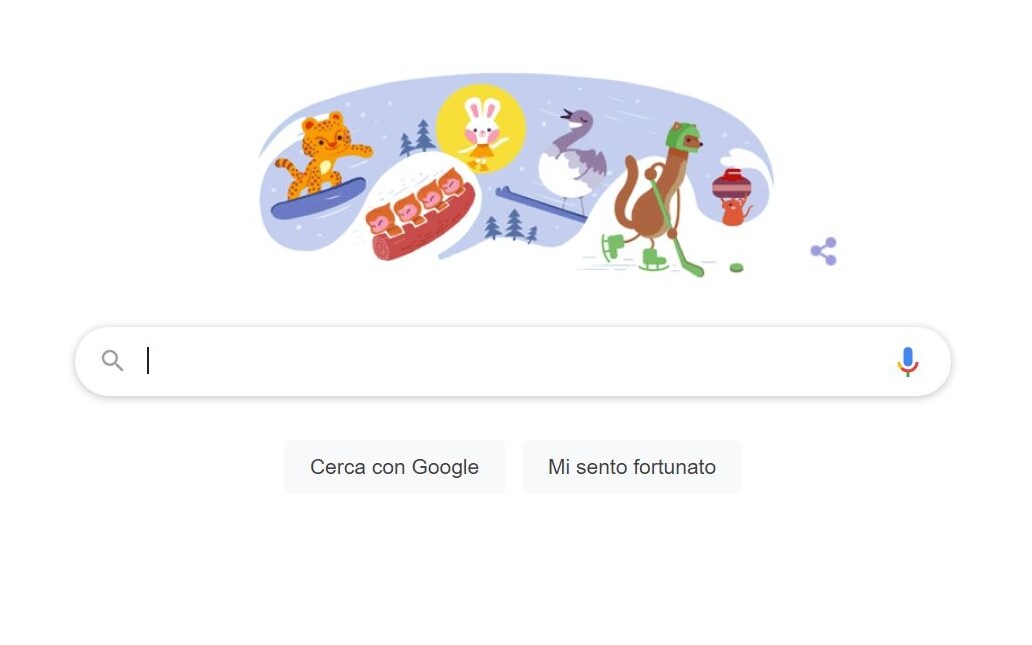Click the Cerca con Google button

(394, 467)
